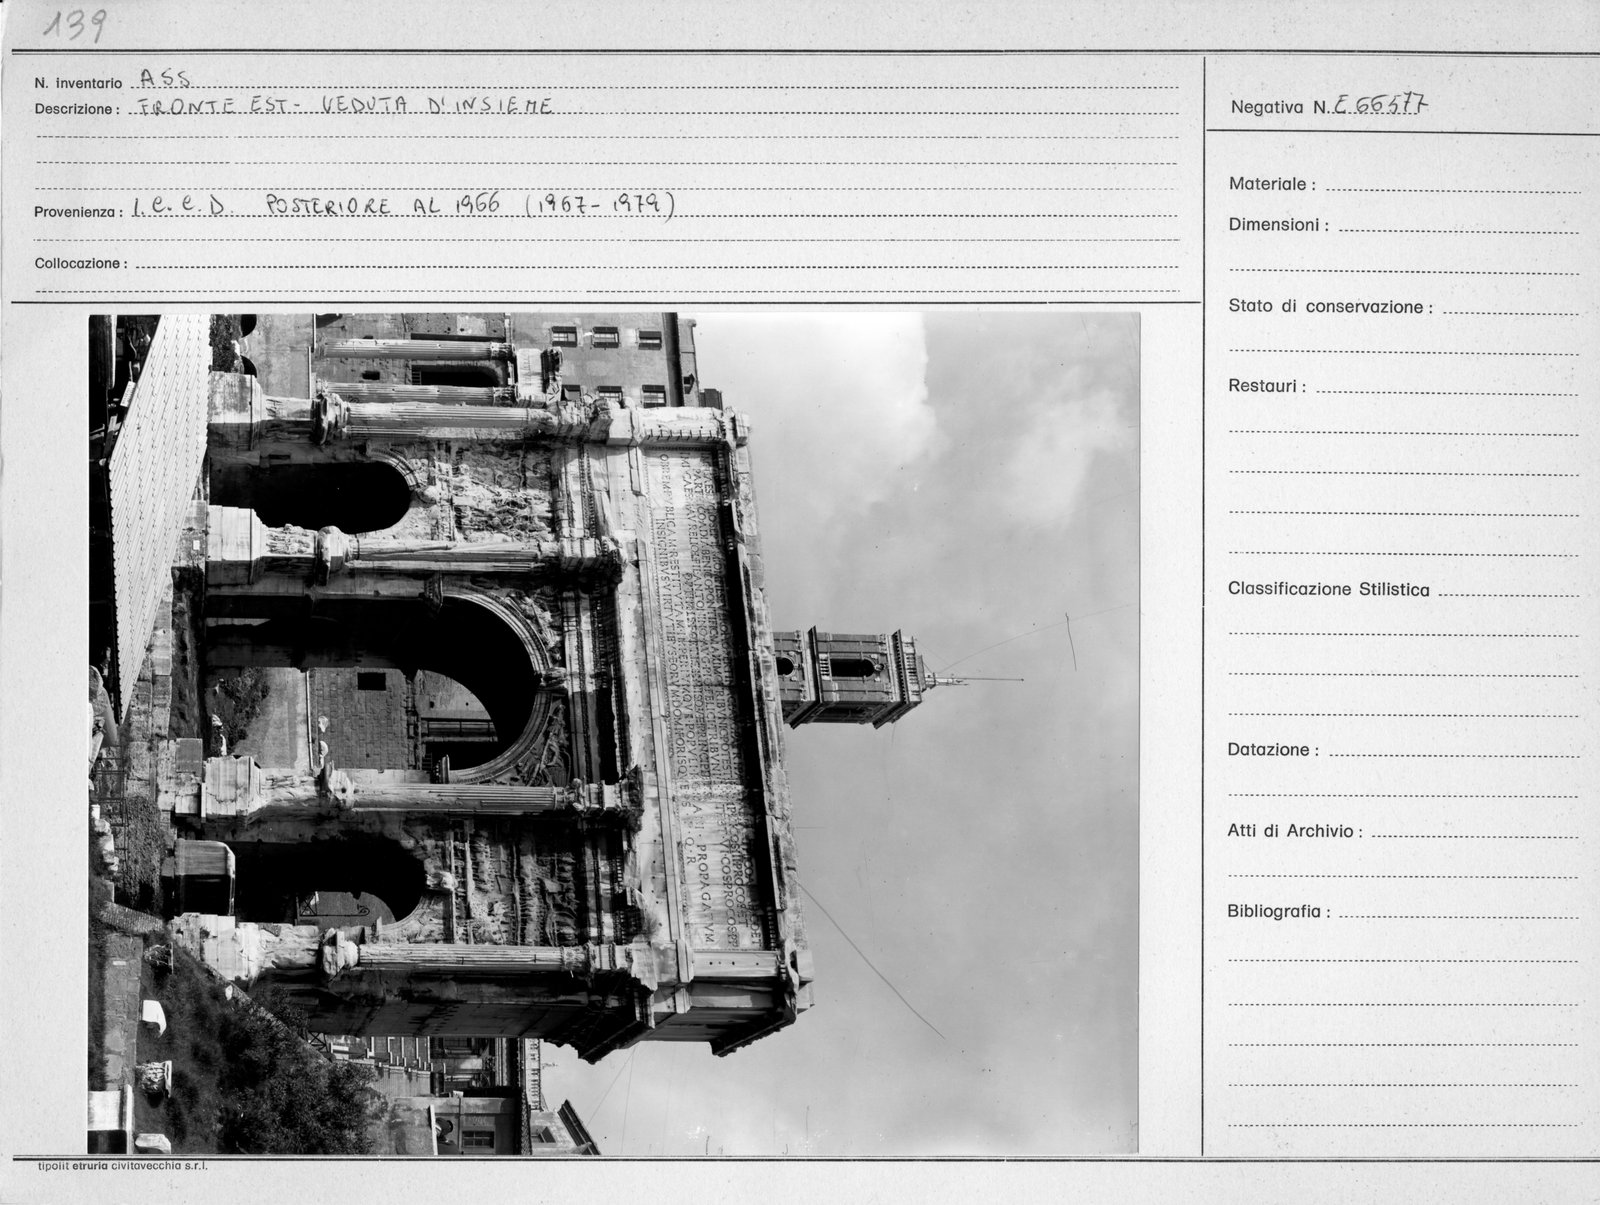Select the 'N. inventario' label
The width and height of the screenshot is (1600, 1205).
coord(78,84)
